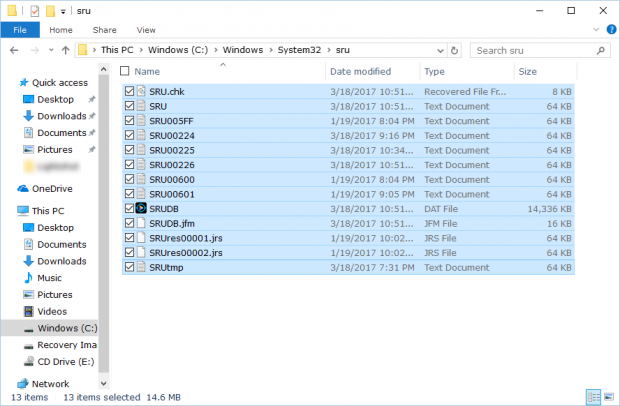Switch to the Home ribbon tab
The width and height of the screenshot is (620, 406).
pyautogui.click(x=61, y=30)
